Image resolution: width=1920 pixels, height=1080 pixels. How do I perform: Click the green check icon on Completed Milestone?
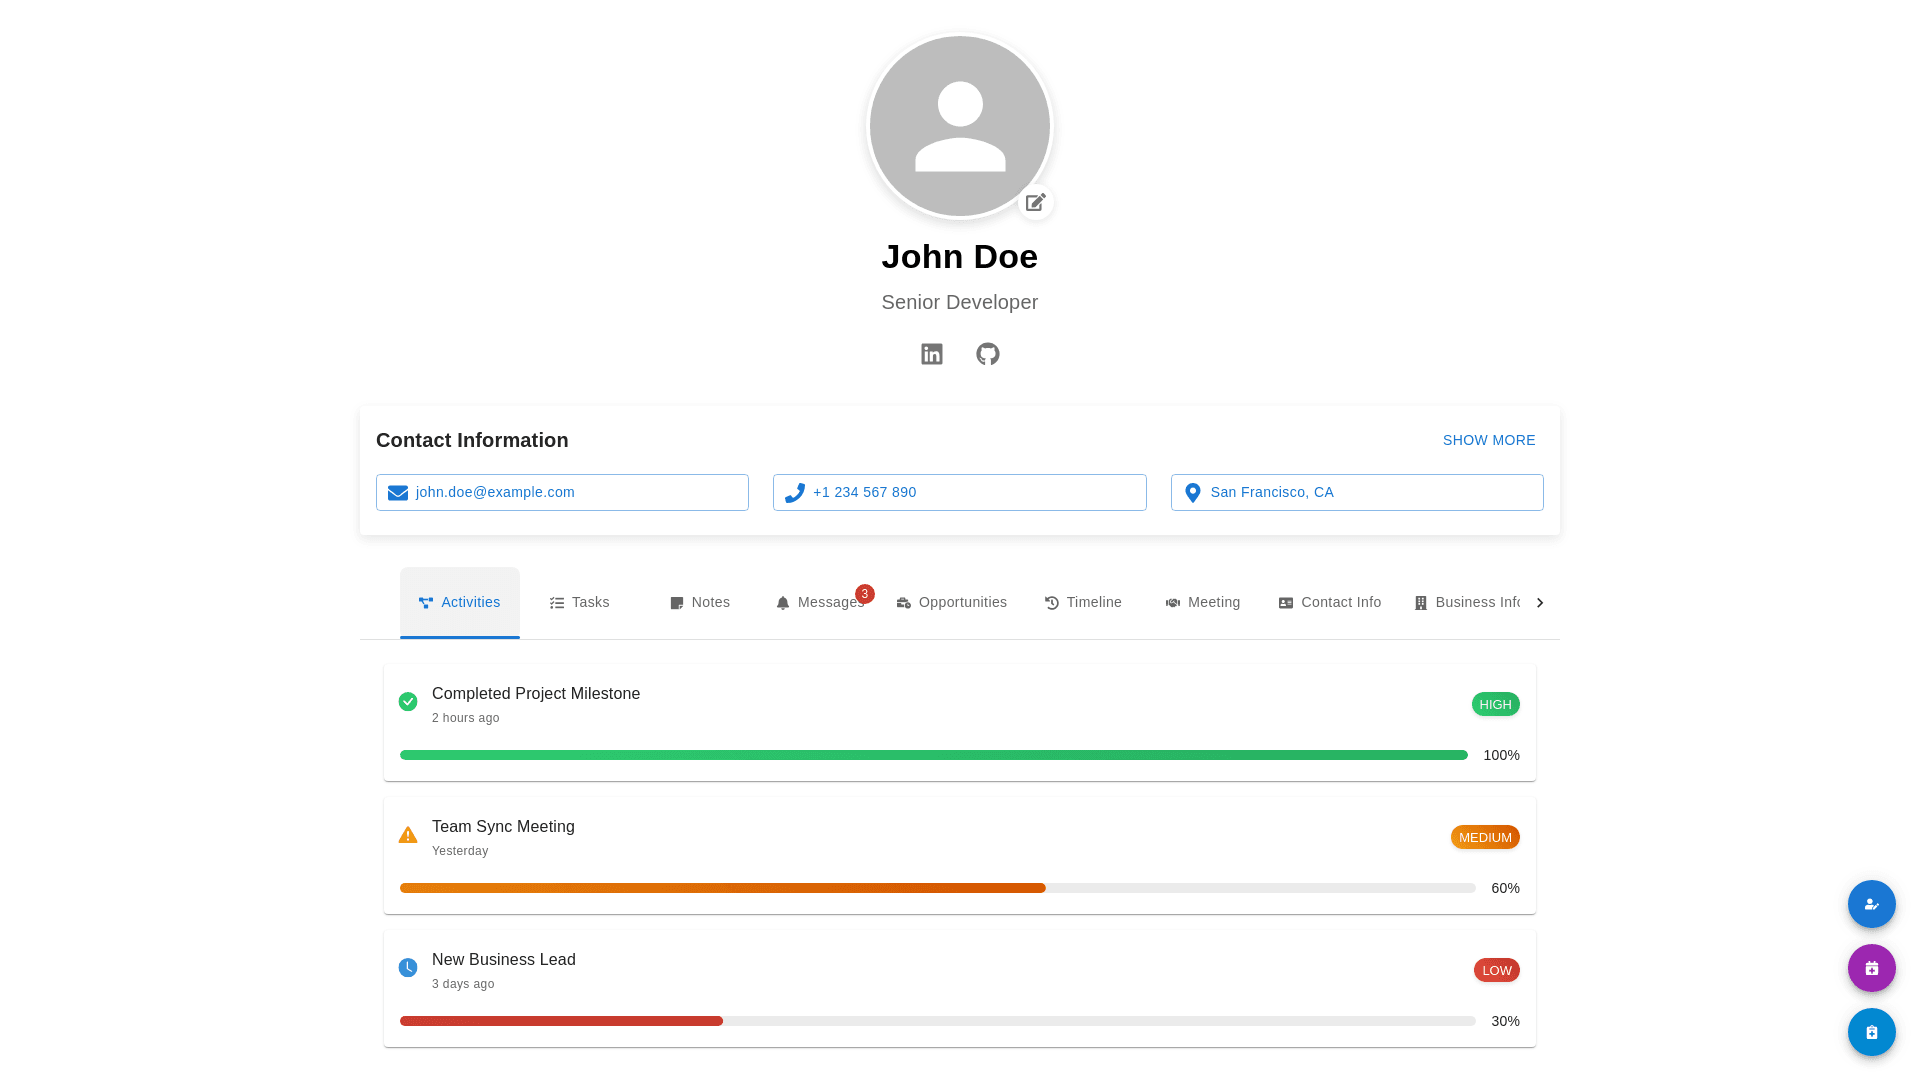click(x=408, y=702)
